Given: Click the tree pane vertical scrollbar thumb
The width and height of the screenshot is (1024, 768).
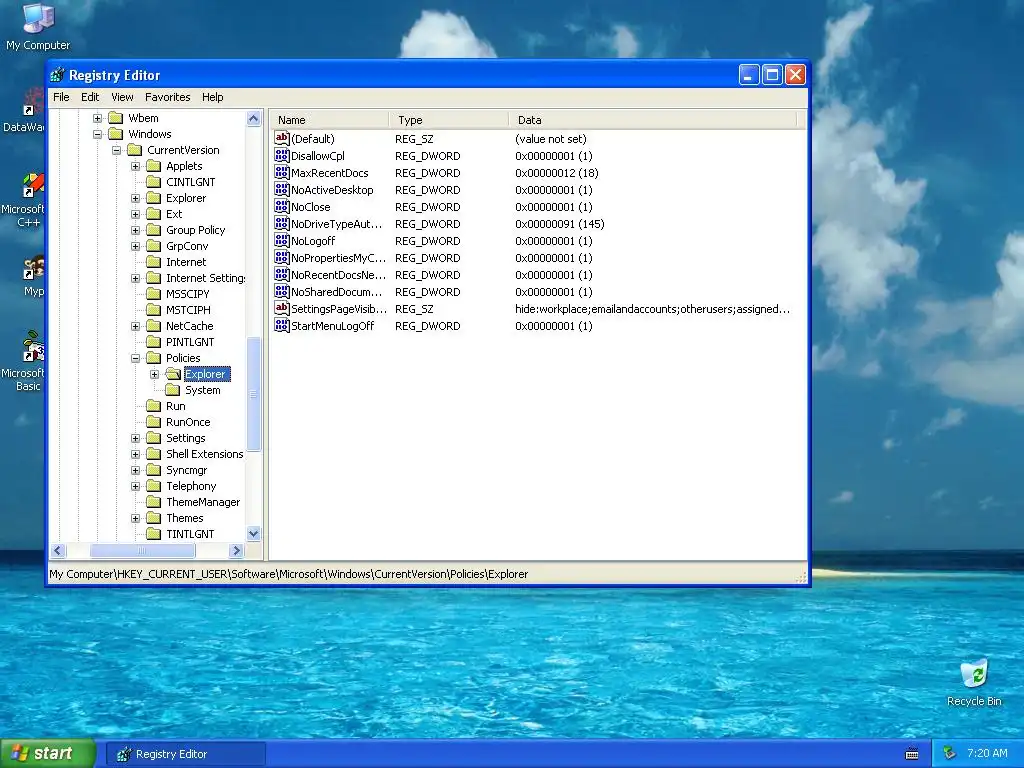Looking at the screenshot, I should point(254,394).
